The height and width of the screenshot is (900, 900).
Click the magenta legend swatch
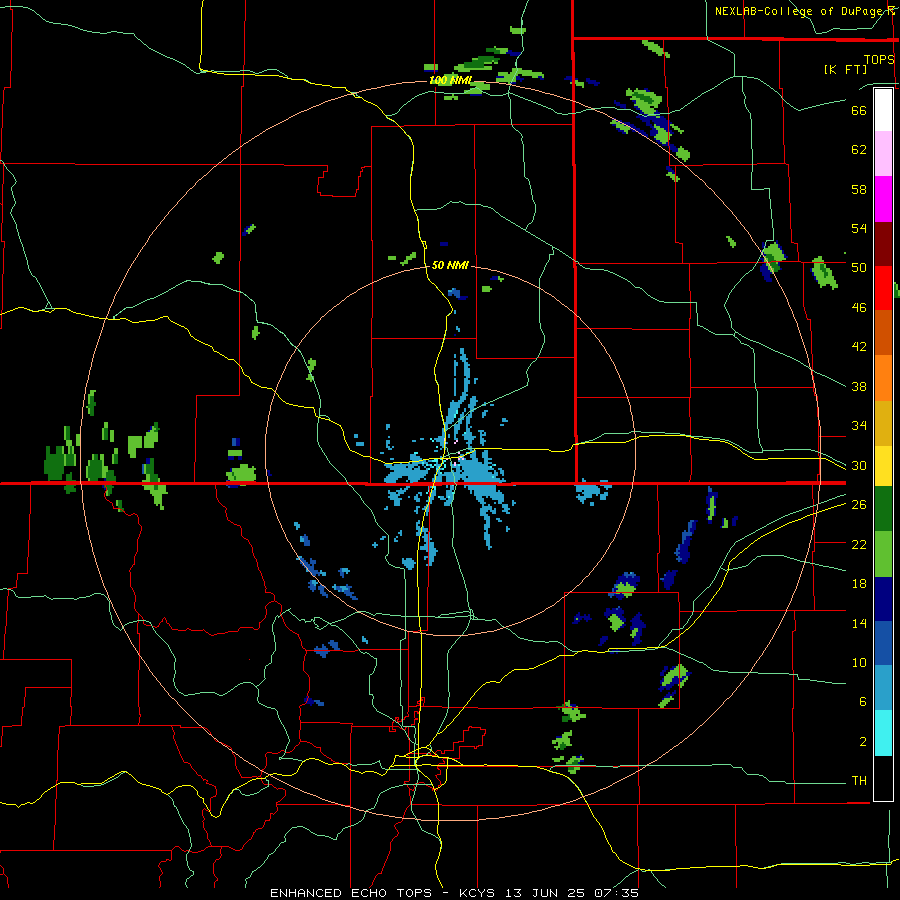883,199
